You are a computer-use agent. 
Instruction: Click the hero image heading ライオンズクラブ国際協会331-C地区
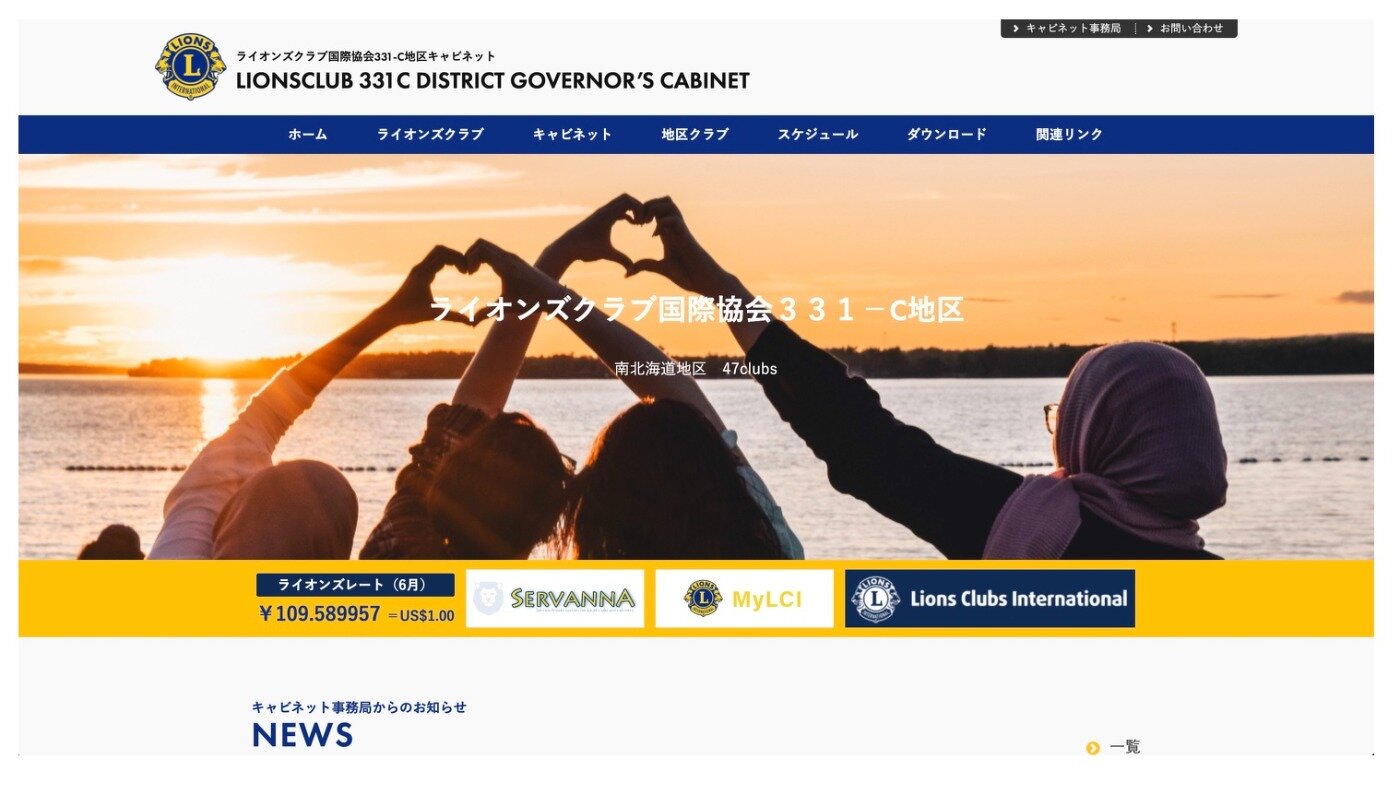[x=696, y=310]
